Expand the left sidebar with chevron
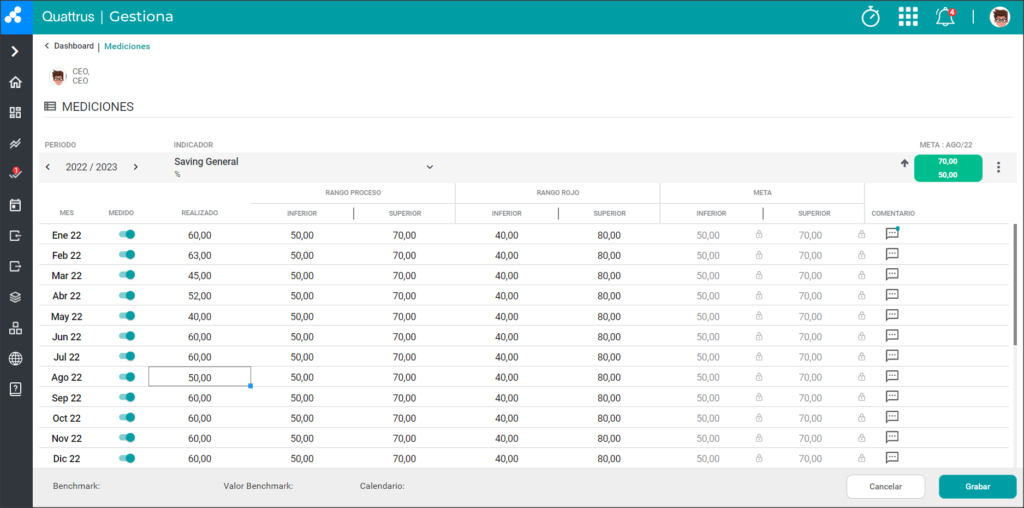 point(16,52)
